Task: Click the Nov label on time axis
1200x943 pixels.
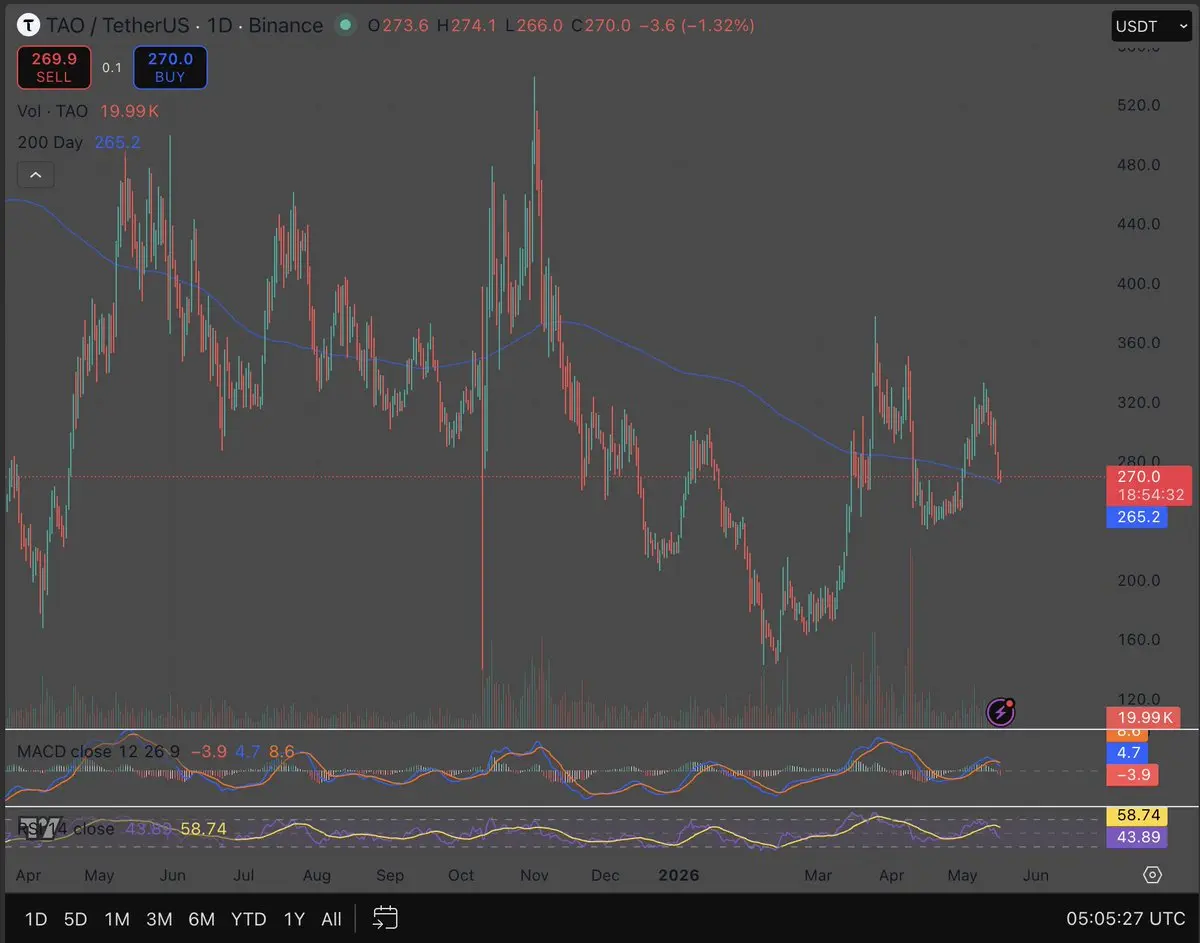Action: click(x=535, y=875)
